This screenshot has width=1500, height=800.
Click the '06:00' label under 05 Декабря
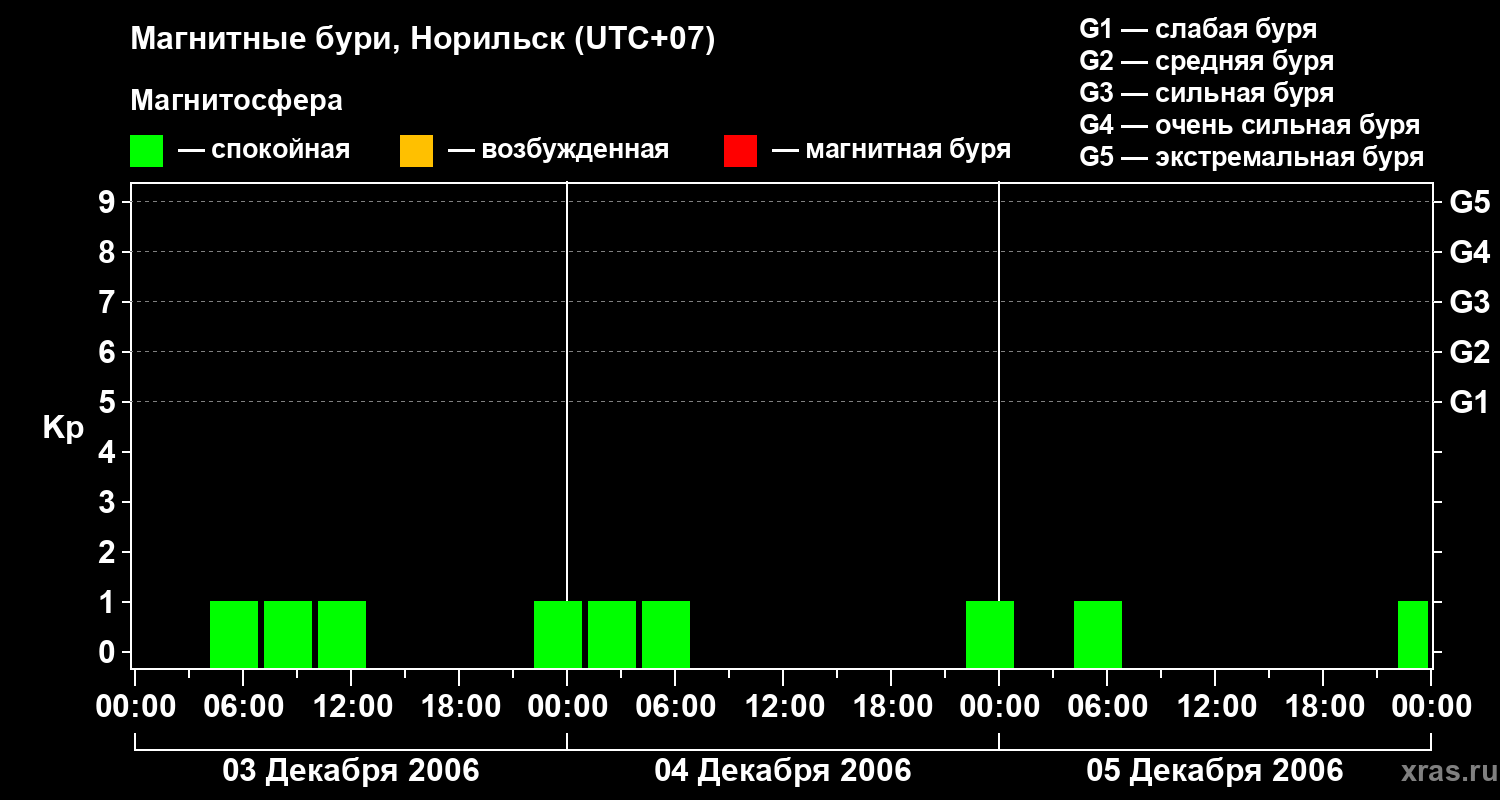pyautogui.click(x=1107, y=706)
